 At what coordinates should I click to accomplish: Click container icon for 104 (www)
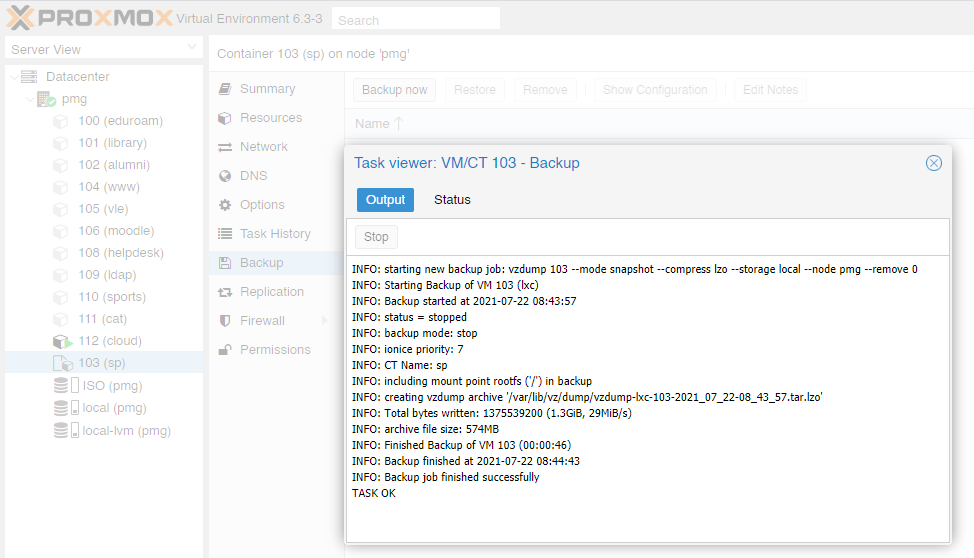tap(60, 187)
